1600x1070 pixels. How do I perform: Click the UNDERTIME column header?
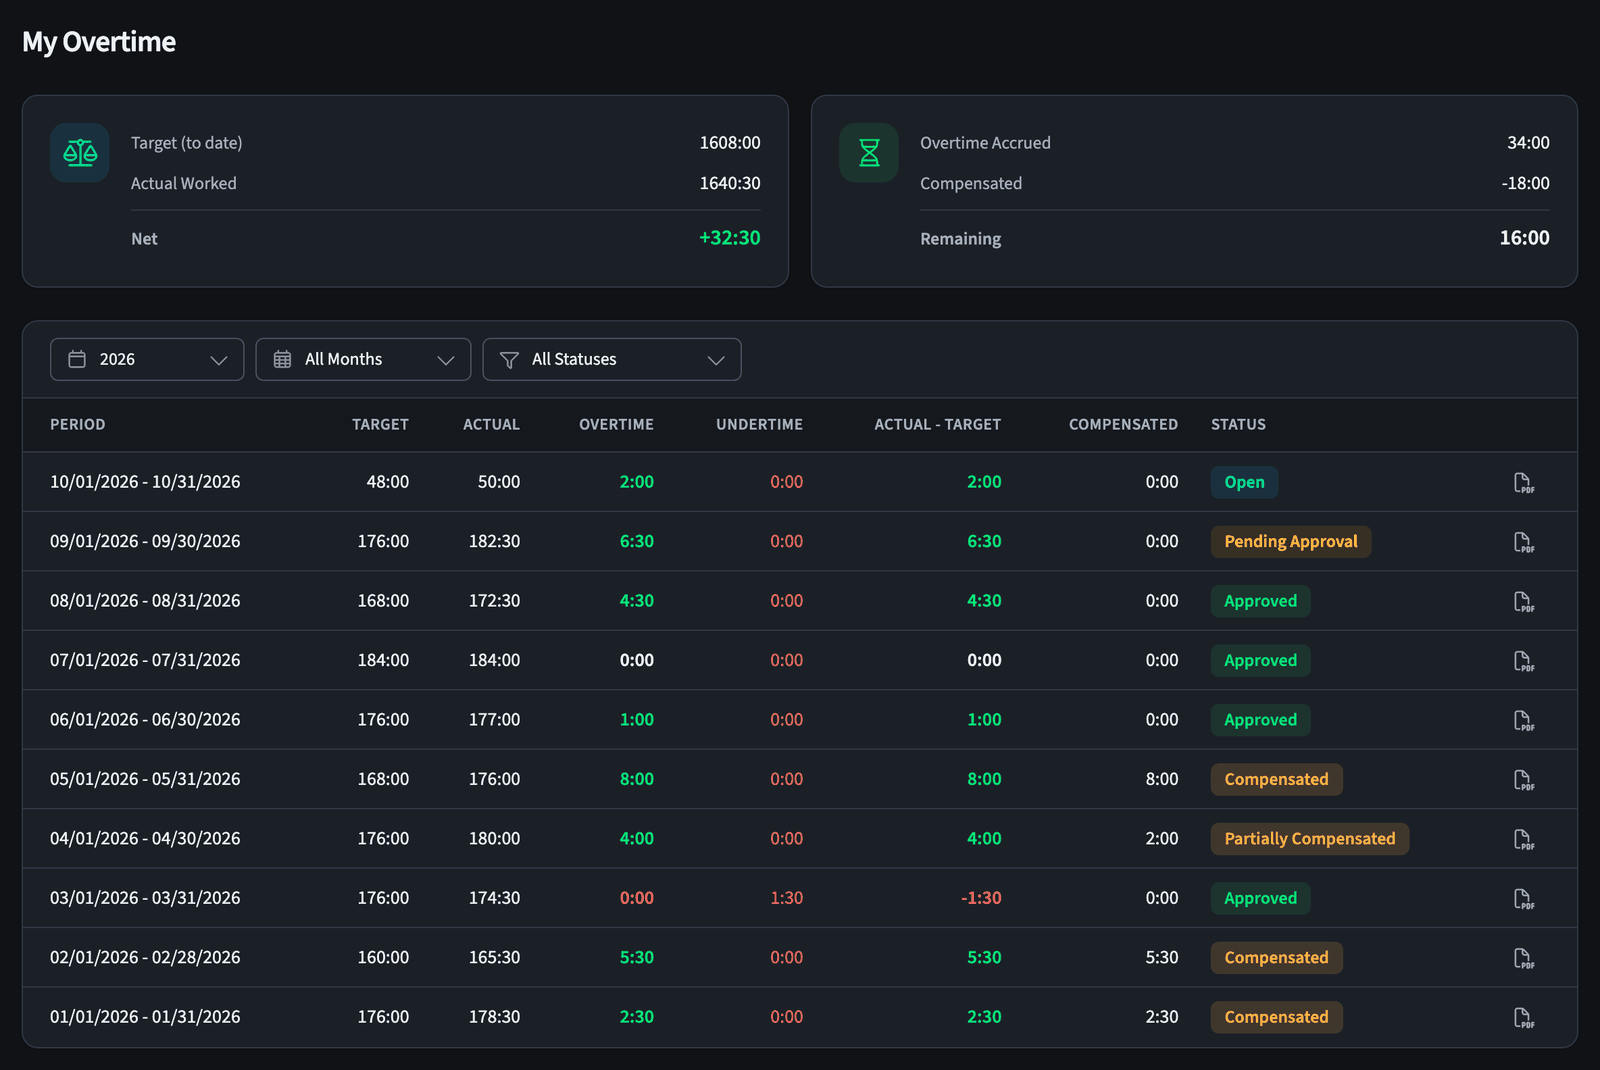click(x=759, y=424)
